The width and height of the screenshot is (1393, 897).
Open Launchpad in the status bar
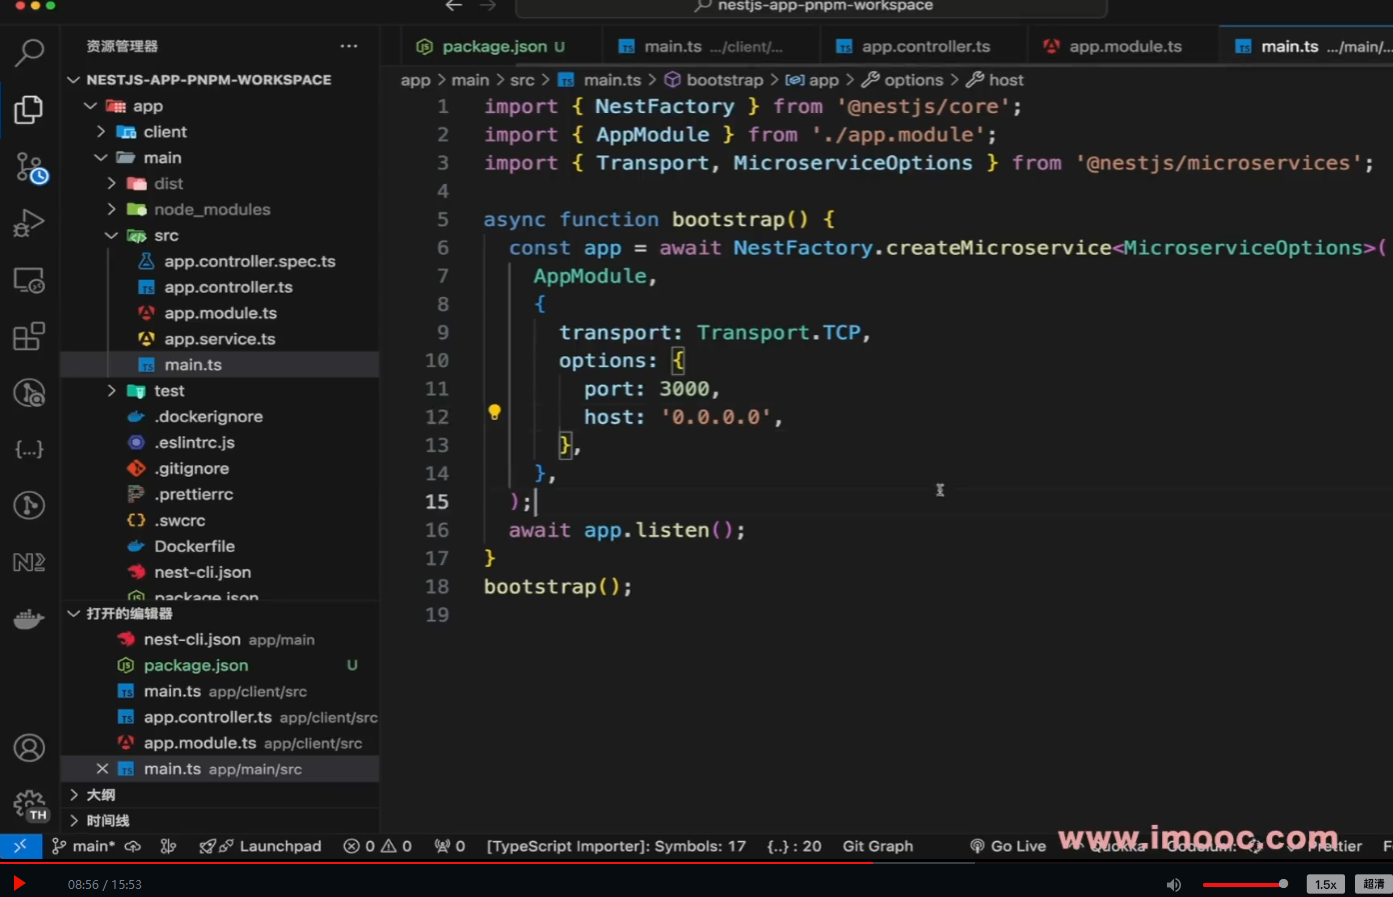(260, 846)
